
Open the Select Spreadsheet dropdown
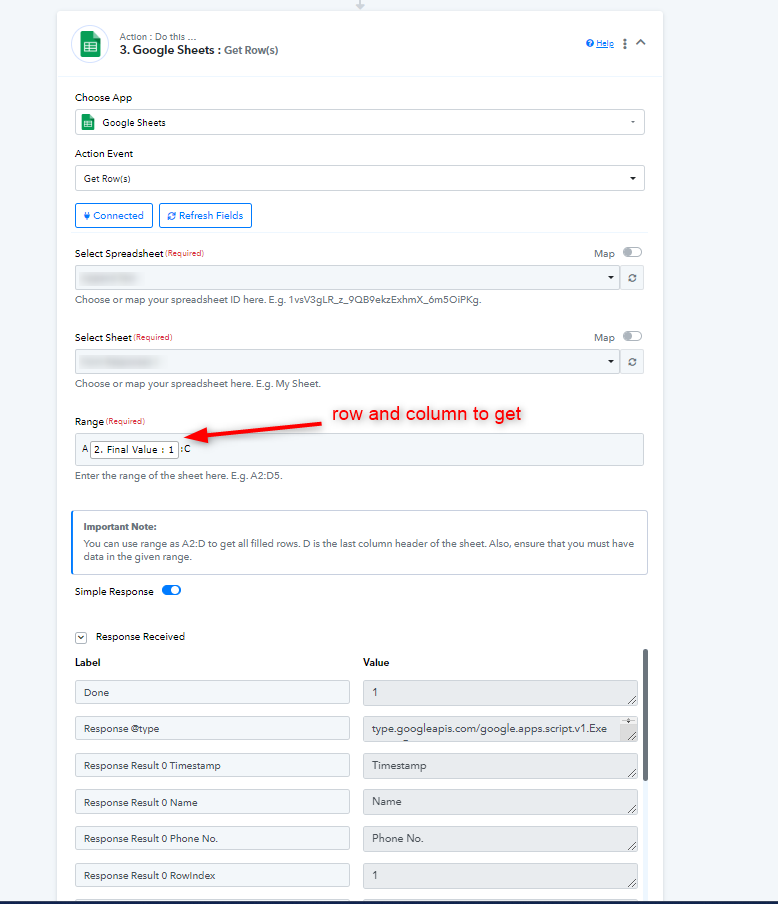point(347,278)
